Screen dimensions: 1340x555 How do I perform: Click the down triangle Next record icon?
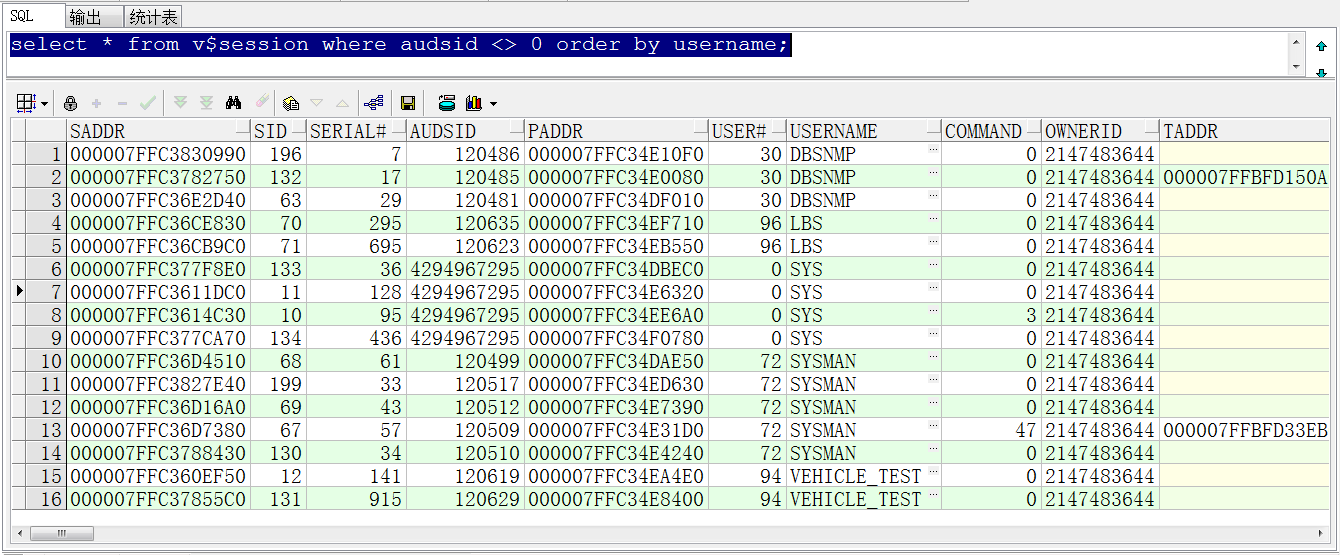[x=317, y=103]
